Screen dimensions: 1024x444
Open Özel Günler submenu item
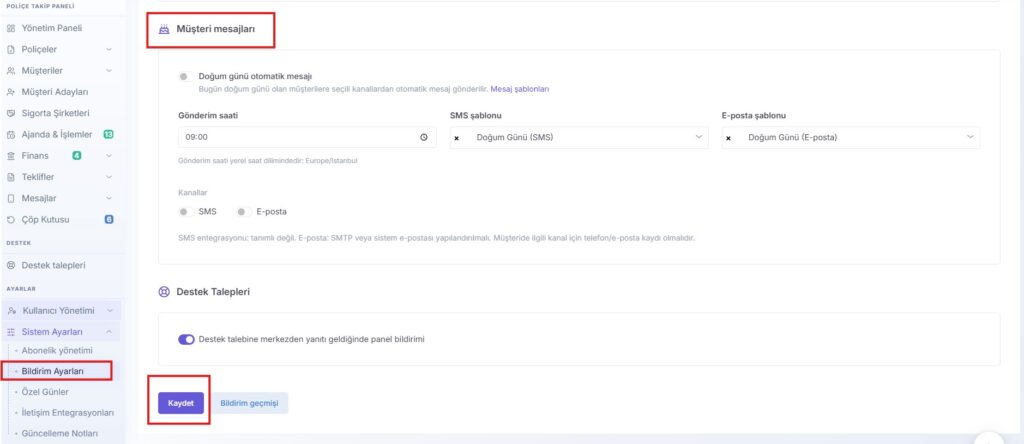coord(45,392)
